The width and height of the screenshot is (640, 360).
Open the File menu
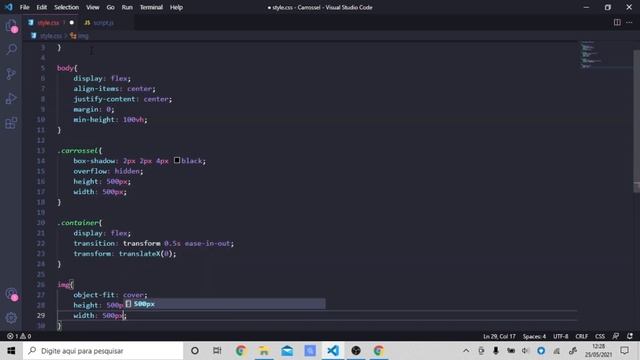pos(24,7)
